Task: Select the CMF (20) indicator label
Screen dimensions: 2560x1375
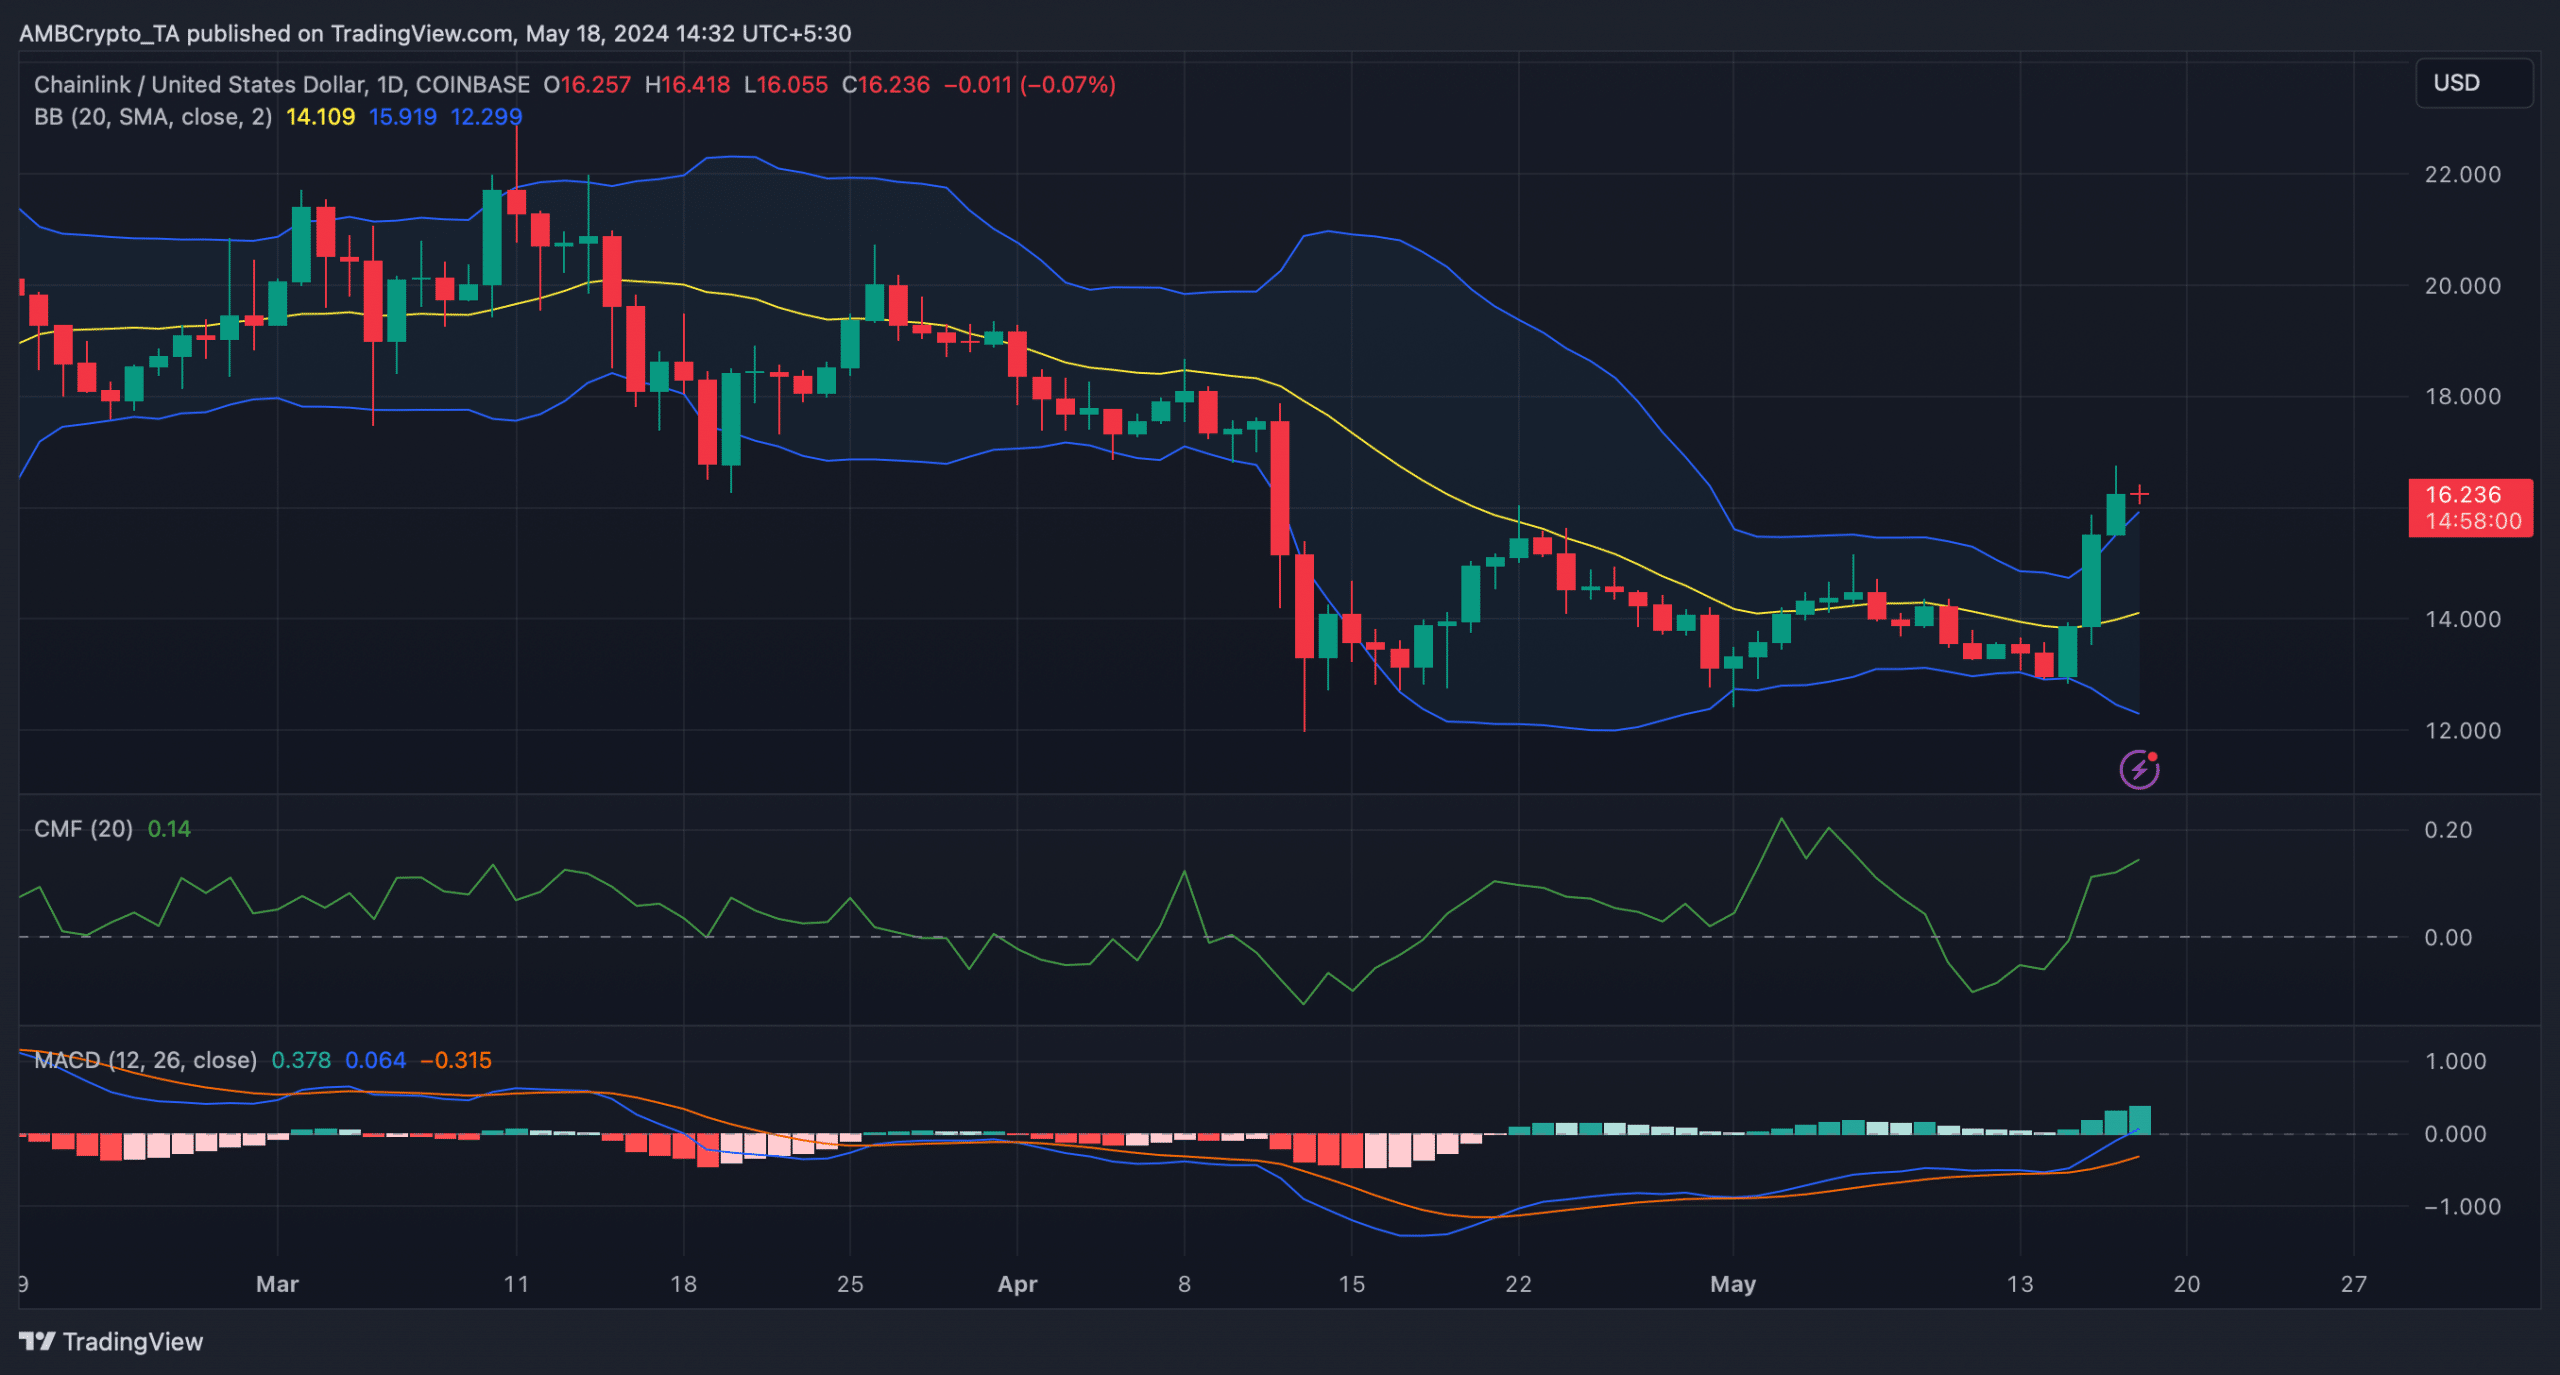Action: [83, 829]
